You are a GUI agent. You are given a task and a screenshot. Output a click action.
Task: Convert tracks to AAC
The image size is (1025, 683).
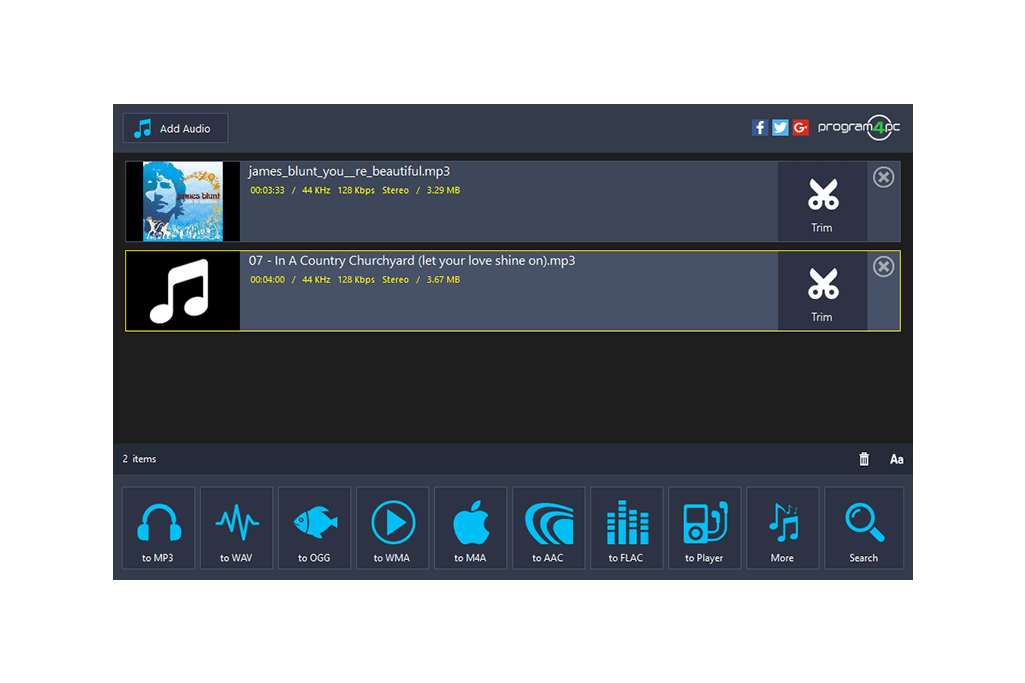click(x=548, y=528)
